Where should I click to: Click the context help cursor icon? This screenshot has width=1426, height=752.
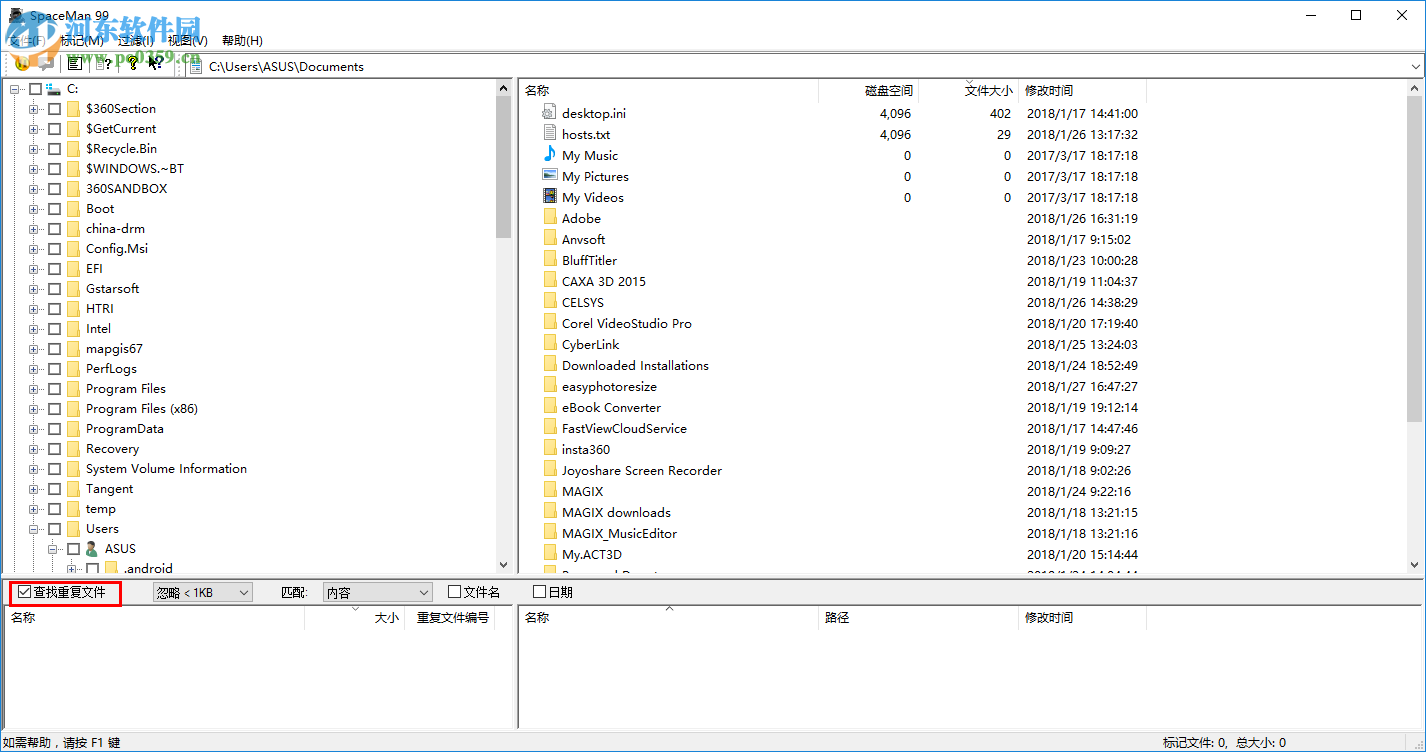click(155, 64)
